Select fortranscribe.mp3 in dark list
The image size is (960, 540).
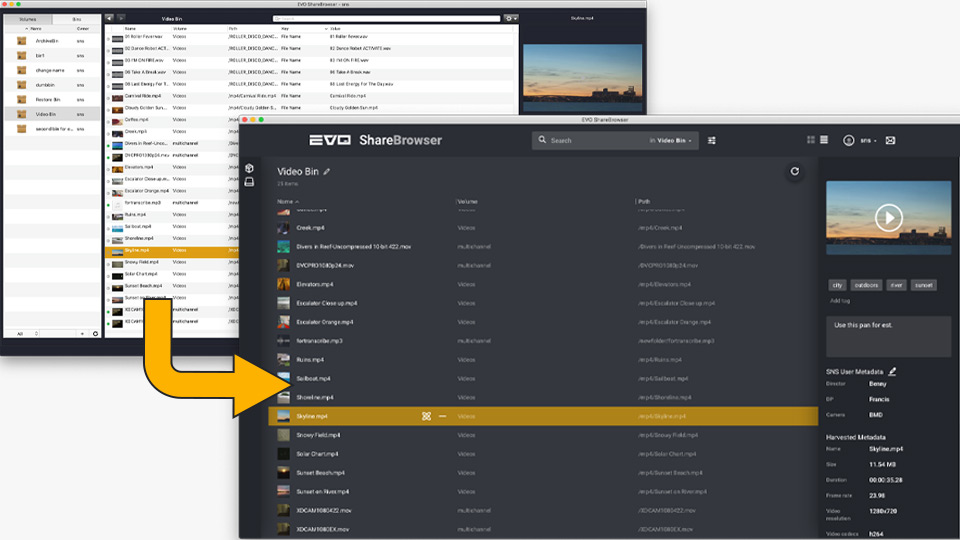543,341
